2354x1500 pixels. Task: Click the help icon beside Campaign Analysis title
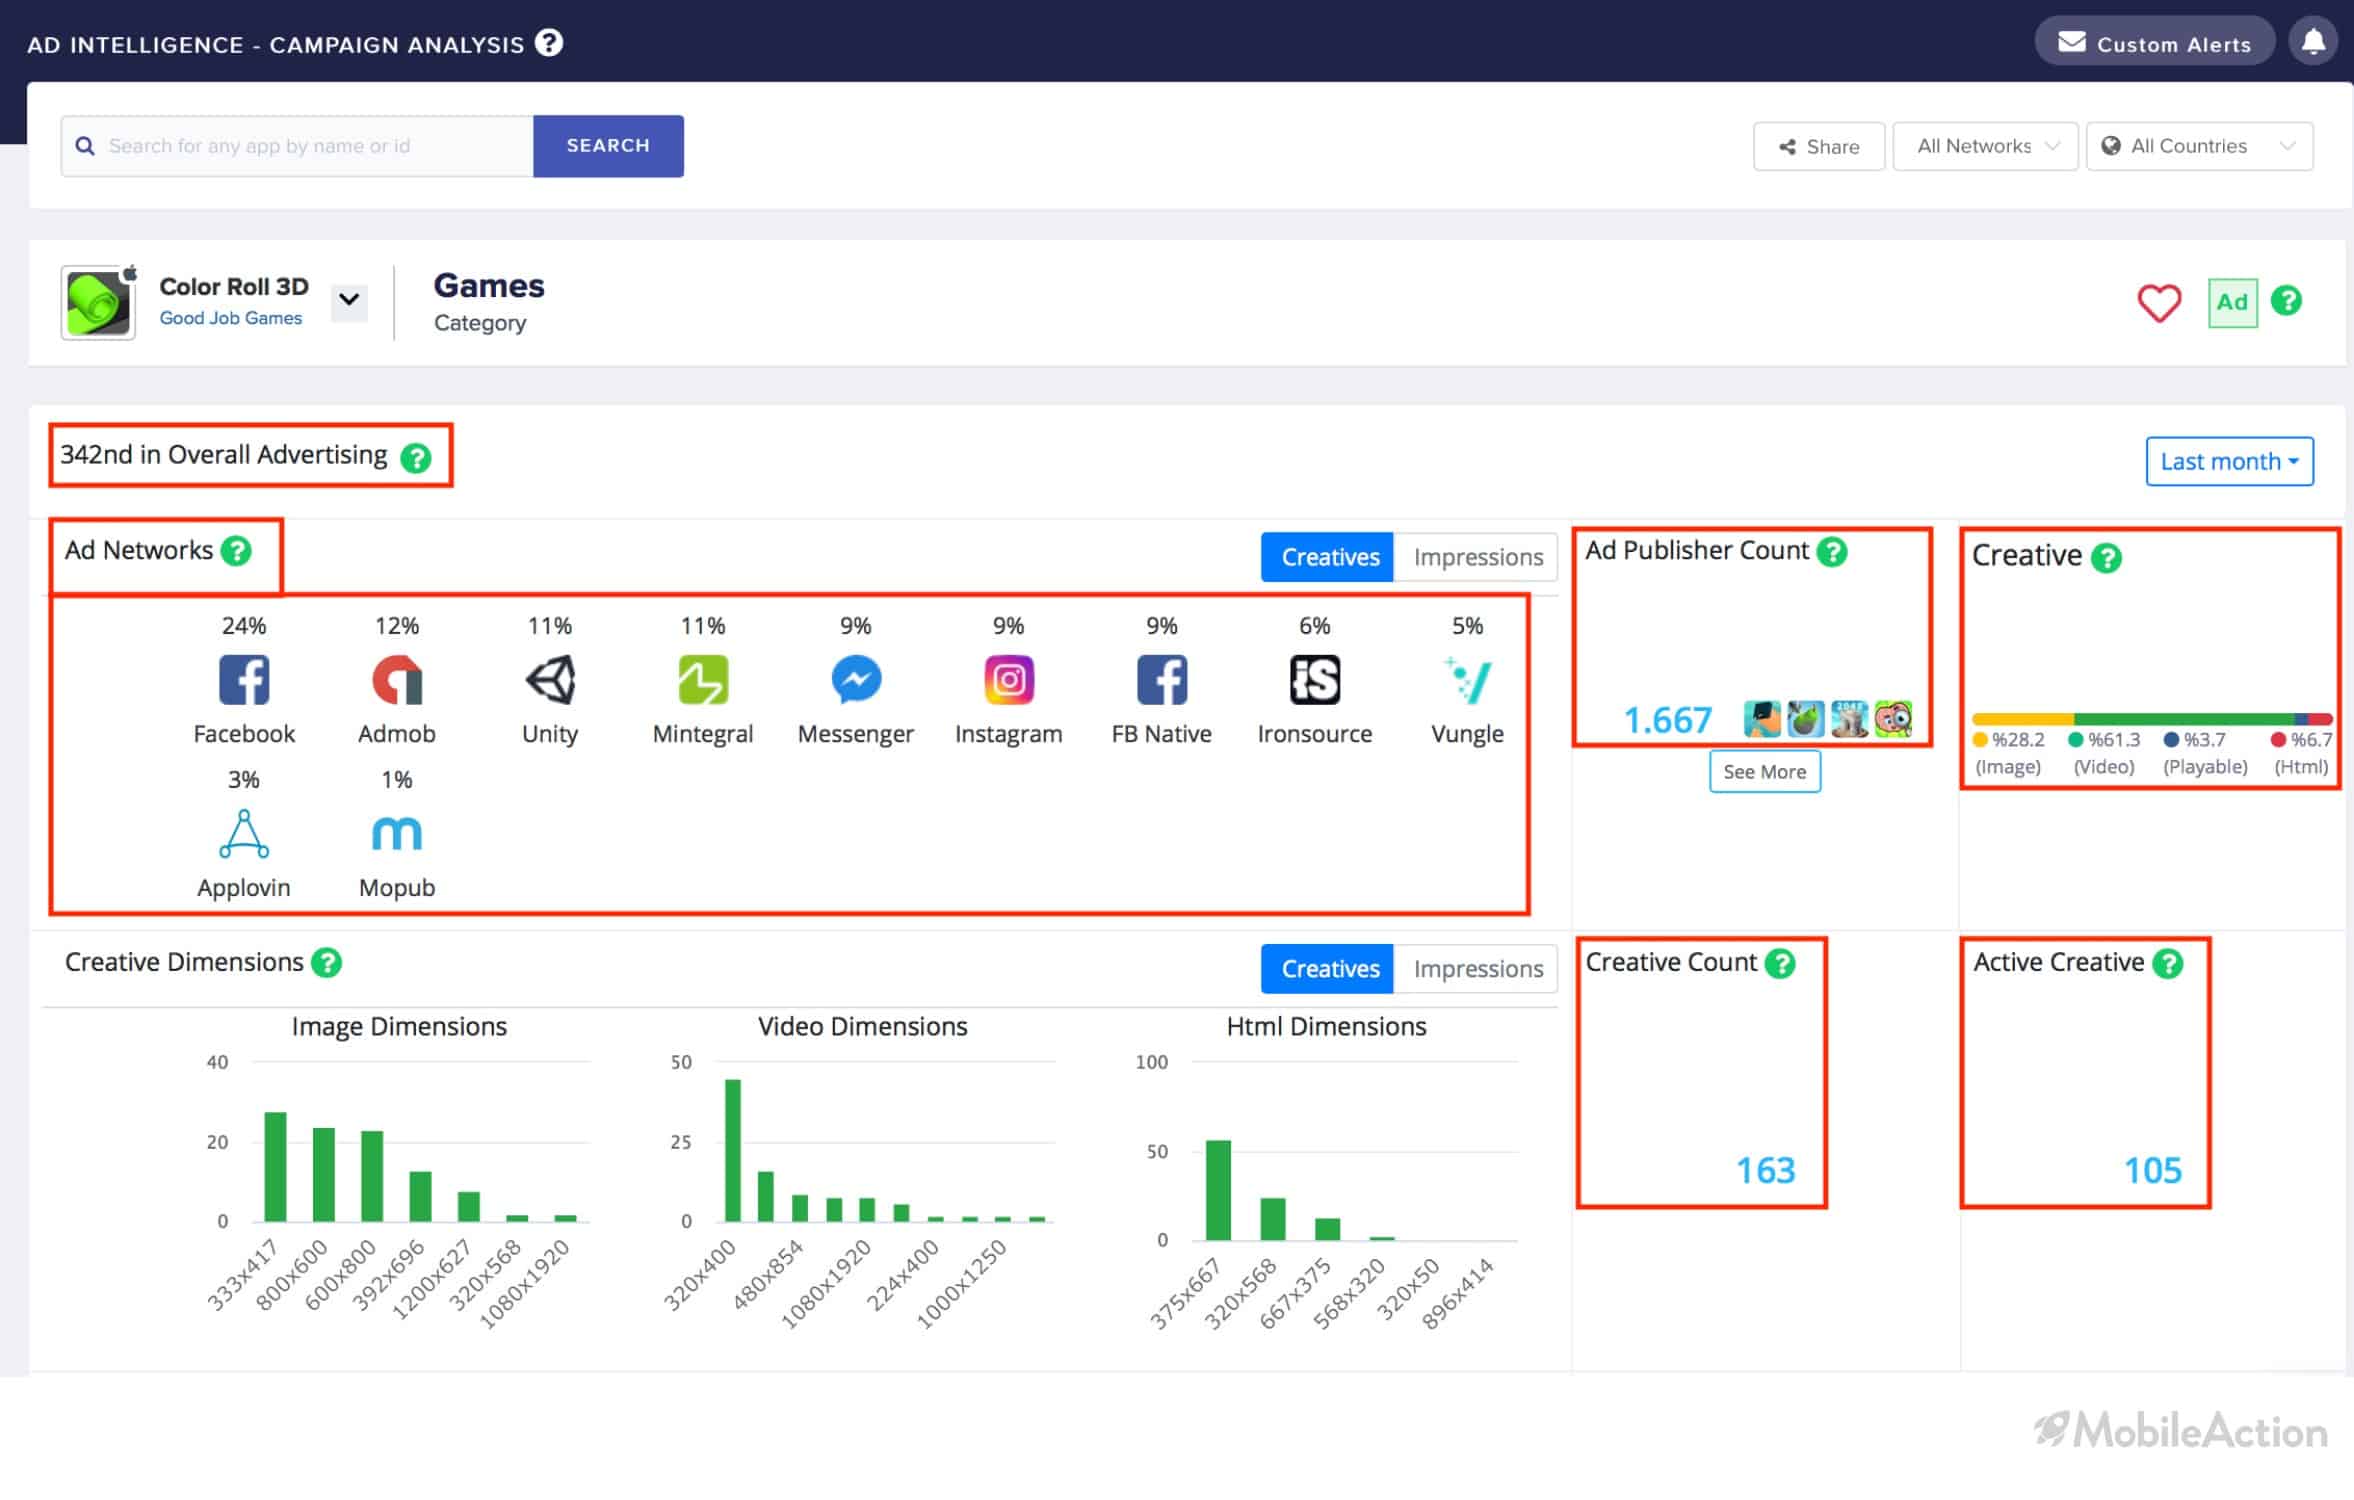(x=549, y=43)
